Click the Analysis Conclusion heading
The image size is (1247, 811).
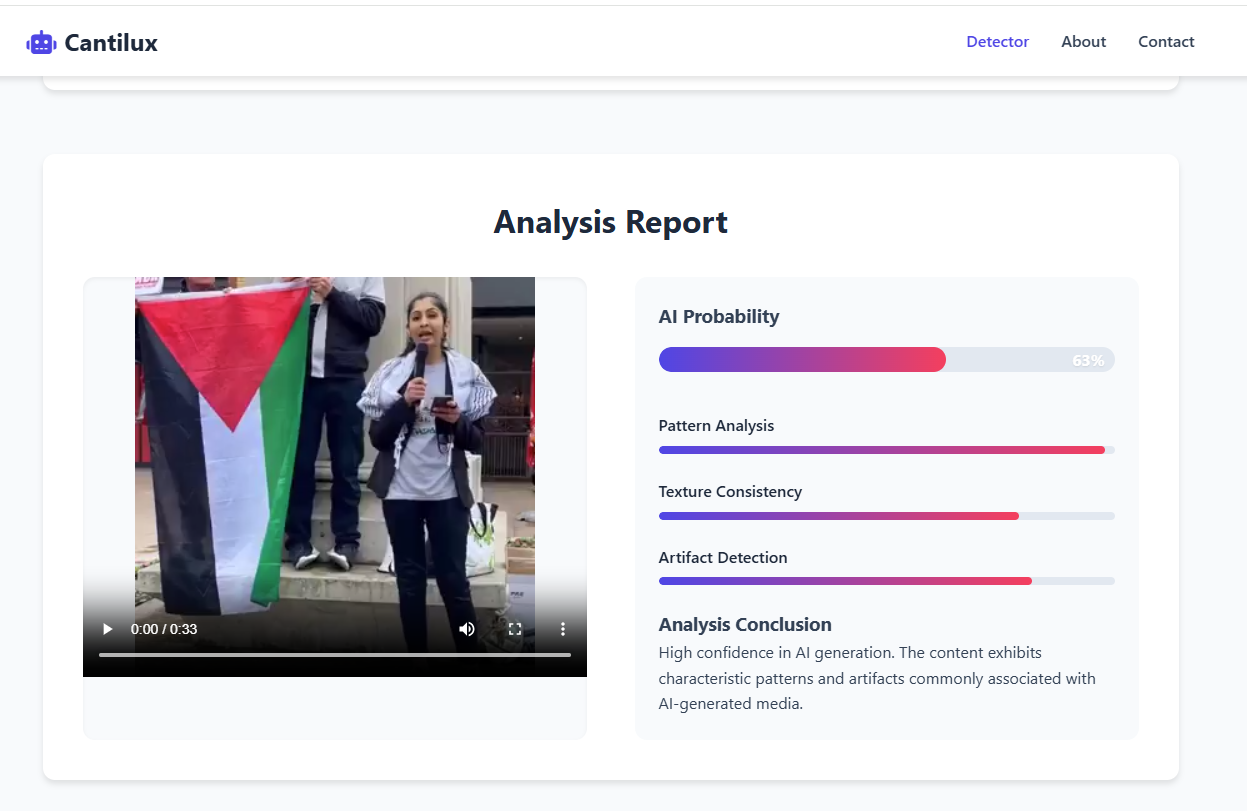(745, 625)
